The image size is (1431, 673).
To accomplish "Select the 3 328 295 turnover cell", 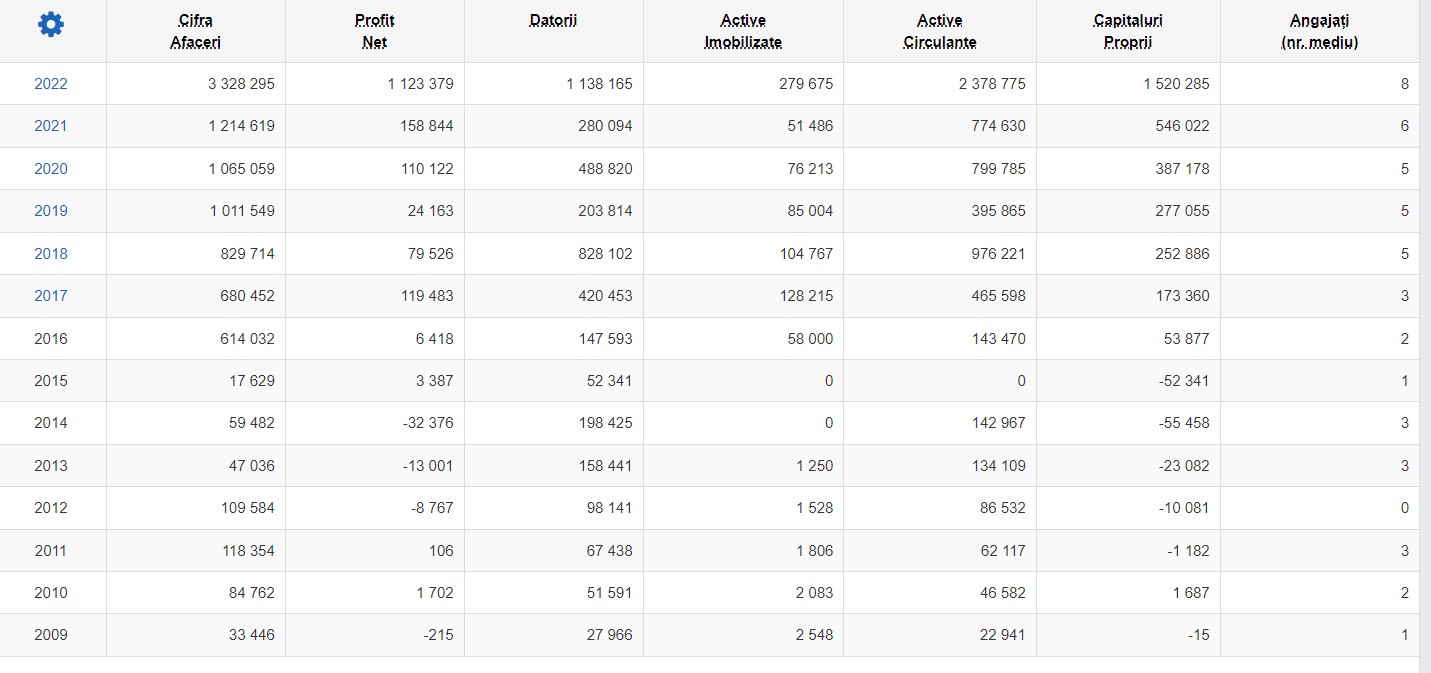I will [196, 84].
